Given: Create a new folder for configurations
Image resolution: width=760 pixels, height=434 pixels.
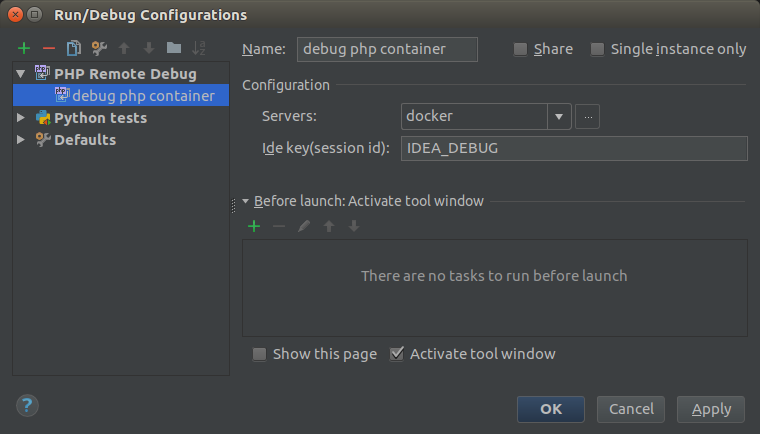Looking at the screenshot, I should pos(174,48).
